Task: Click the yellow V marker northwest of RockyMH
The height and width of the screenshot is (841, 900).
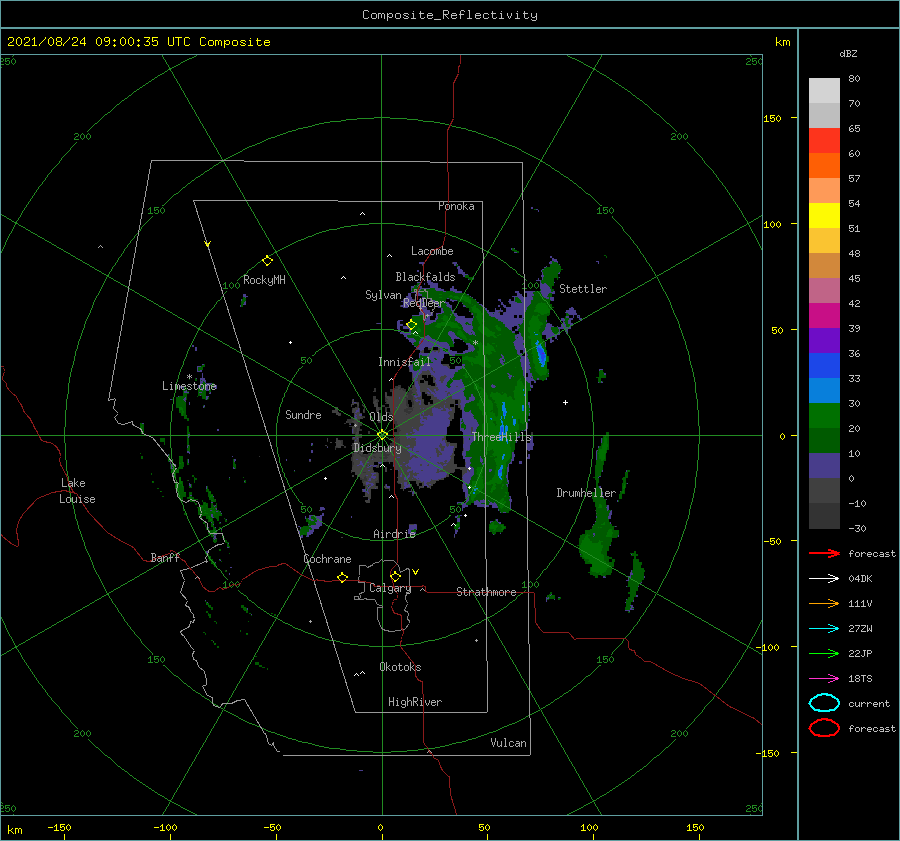Action: click(208, 244)
